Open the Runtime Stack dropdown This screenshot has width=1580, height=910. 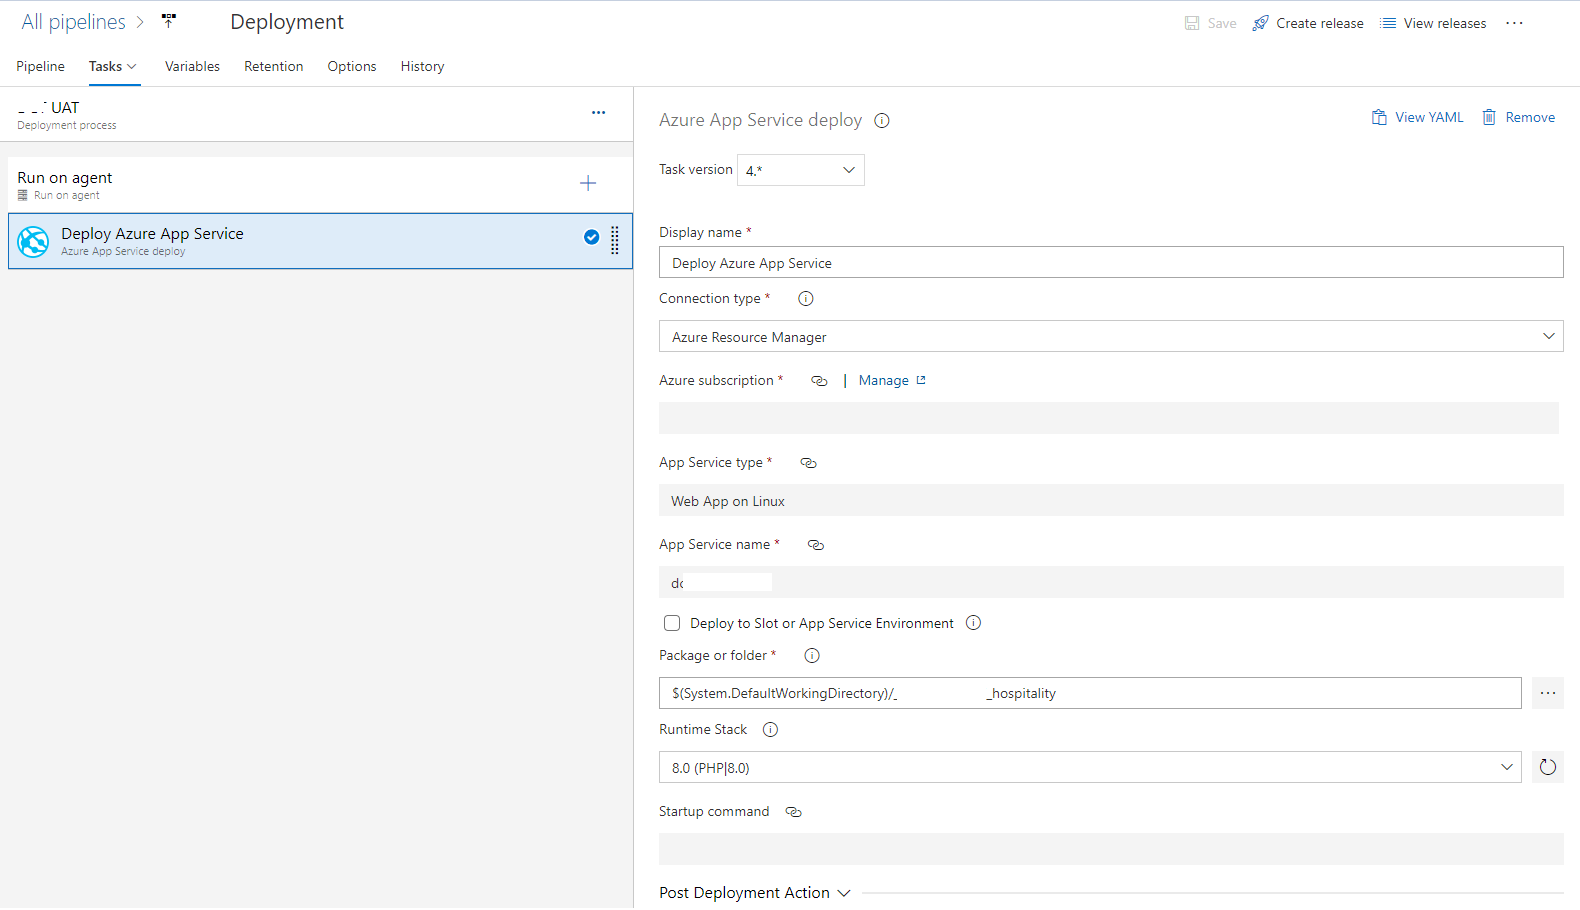point(1090,767)
